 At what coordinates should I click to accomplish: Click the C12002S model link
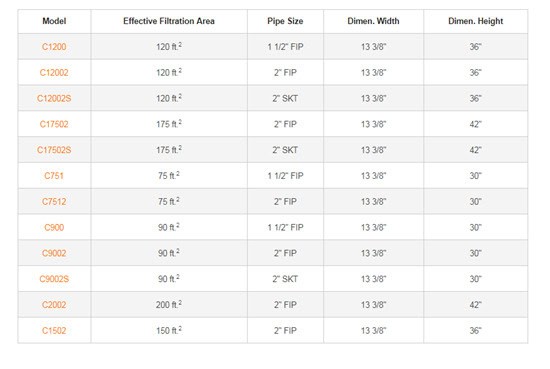(54, 98)
